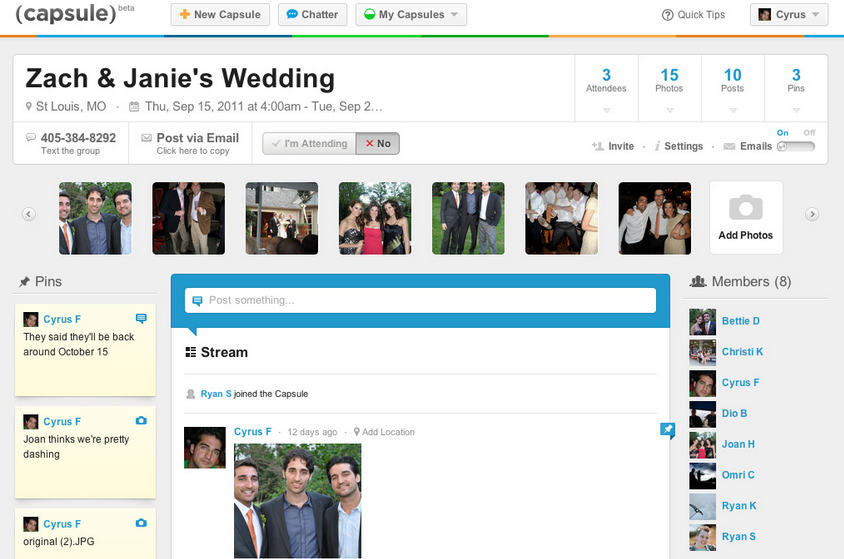Image resolution: width=844 pixels, height=559 pixels.
Task: Open member Joan H
Action: (738, 444)
